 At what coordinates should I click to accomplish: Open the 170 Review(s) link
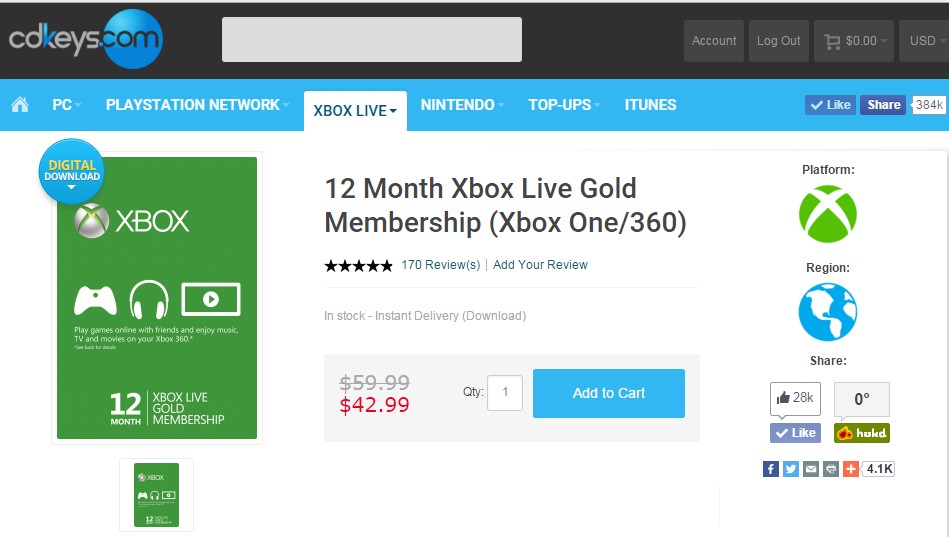[440, 265]
